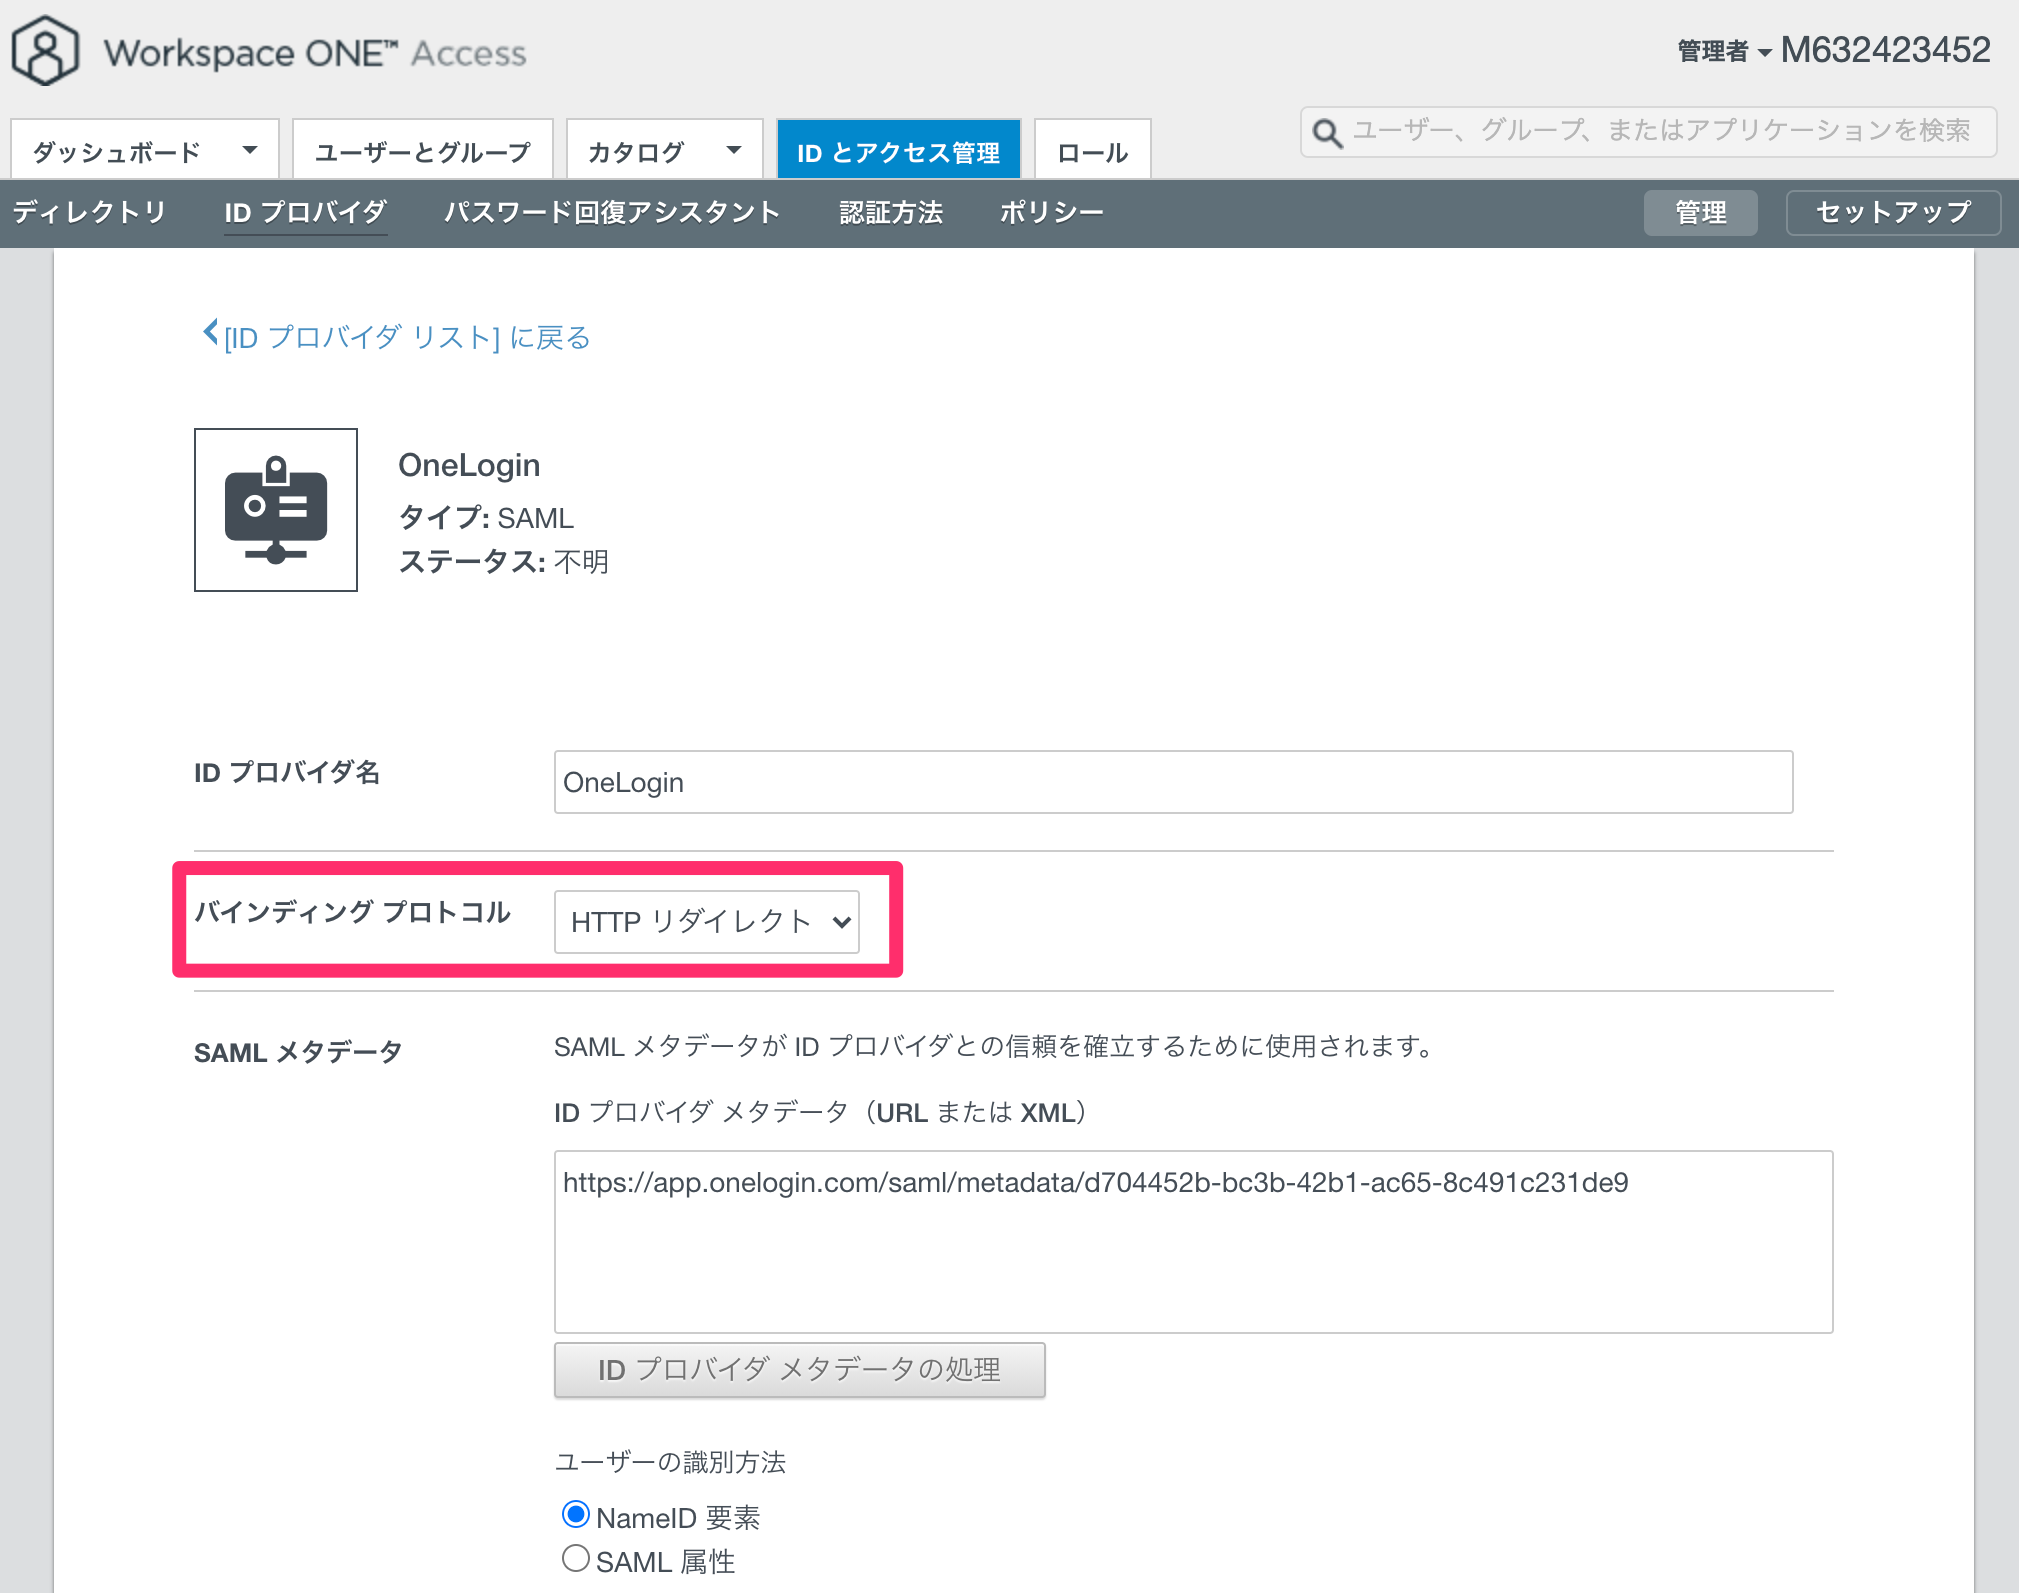Screen dimensions: 2019x1593
Task: Open the ダッシュボード dropdown arrow
Action: [250, 151]
